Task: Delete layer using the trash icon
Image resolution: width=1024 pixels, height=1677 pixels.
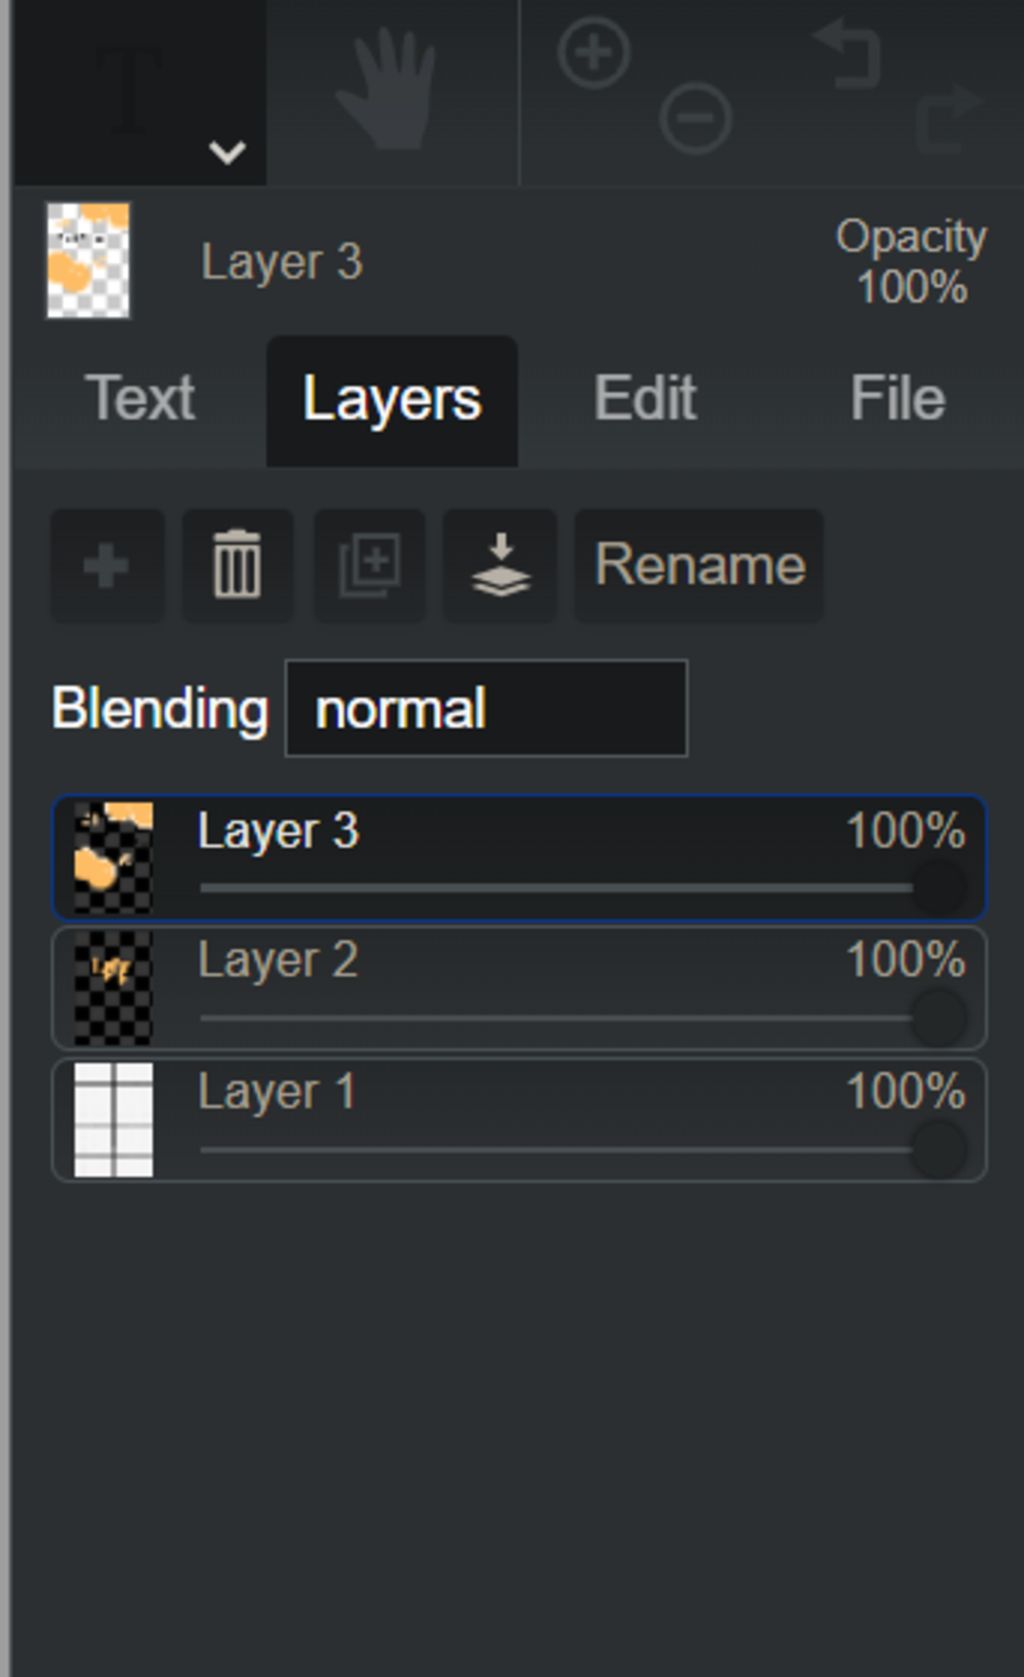Action: (238, 566)
